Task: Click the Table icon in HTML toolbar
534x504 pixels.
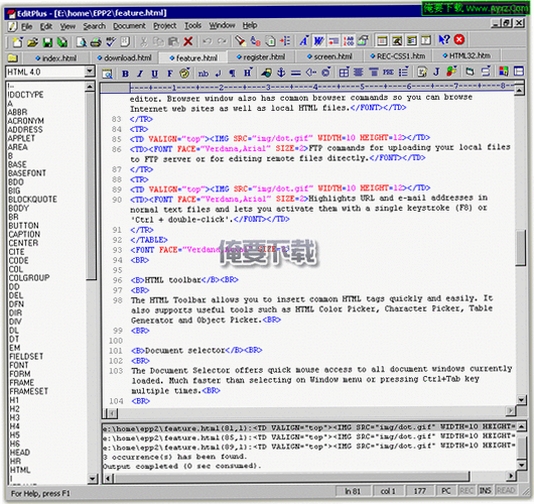Action: coord(344,72)
